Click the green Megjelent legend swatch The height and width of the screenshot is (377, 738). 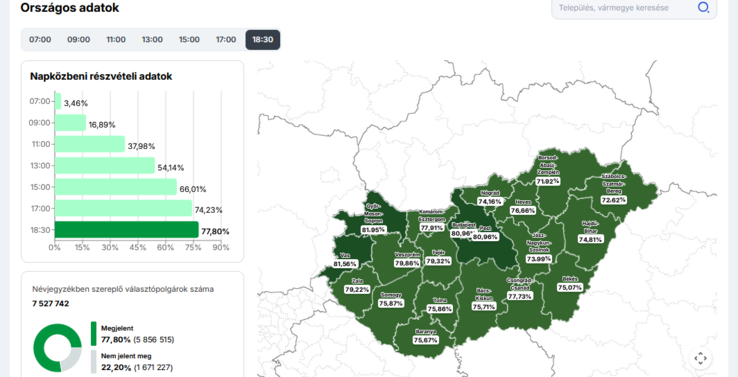click(94, 334)
